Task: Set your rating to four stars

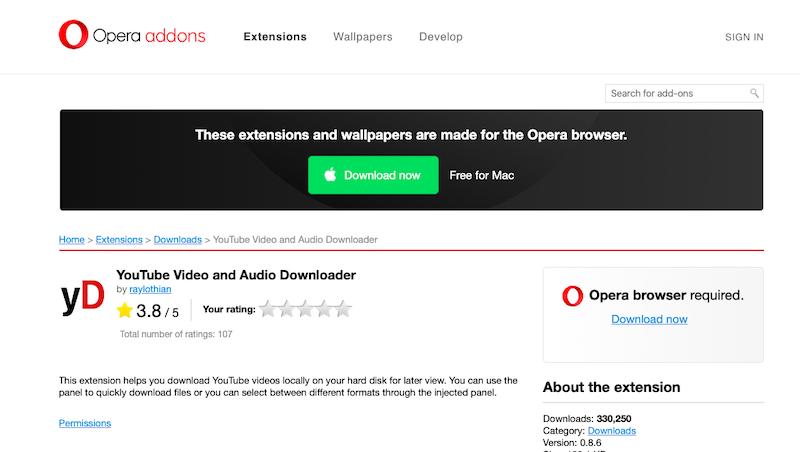Action: pyautogui.click(x=323, y=310)
